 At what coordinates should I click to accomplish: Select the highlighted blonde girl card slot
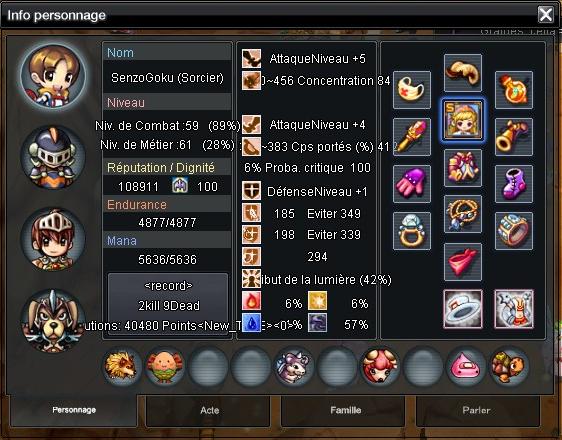(x=463, y=120)
